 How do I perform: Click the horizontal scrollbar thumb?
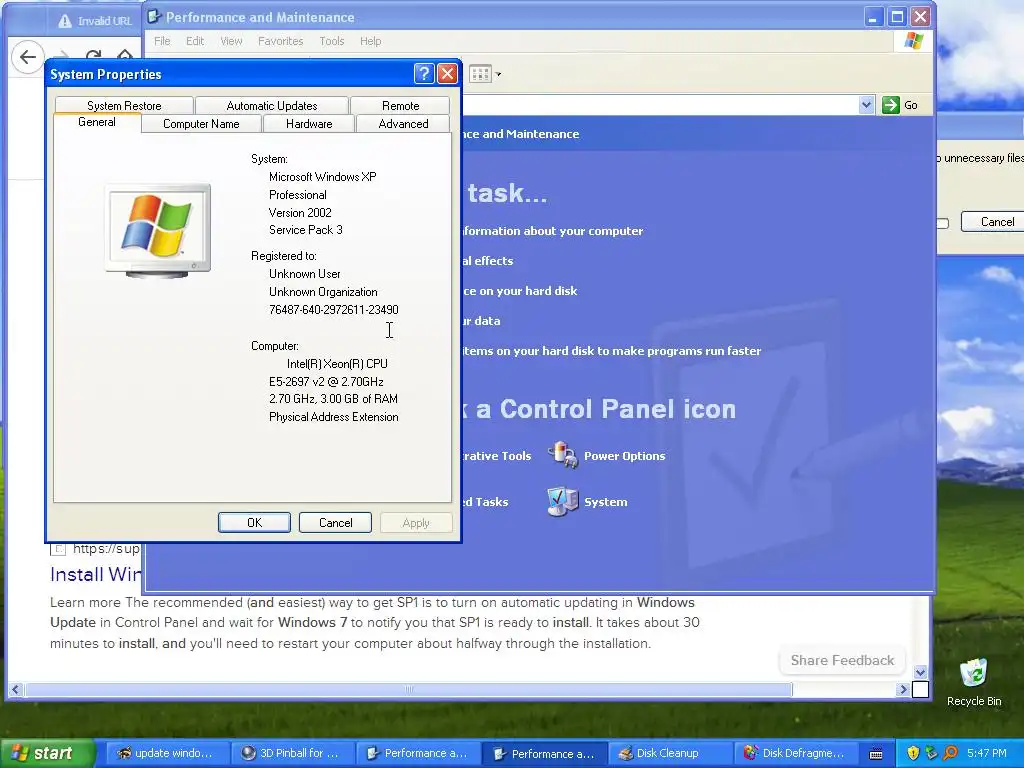(408, 689)
